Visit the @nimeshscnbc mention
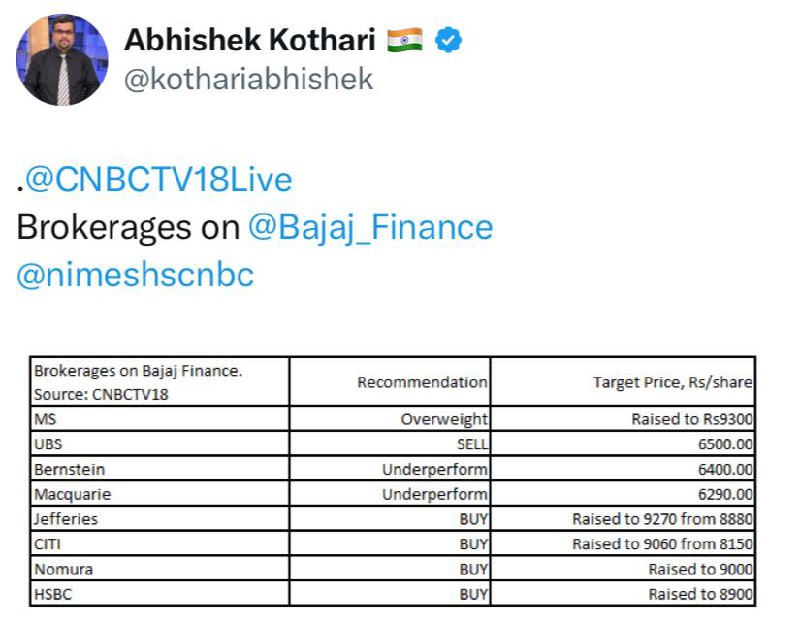The width and height of the screenshot is (800, 624). tap(135, 275)
